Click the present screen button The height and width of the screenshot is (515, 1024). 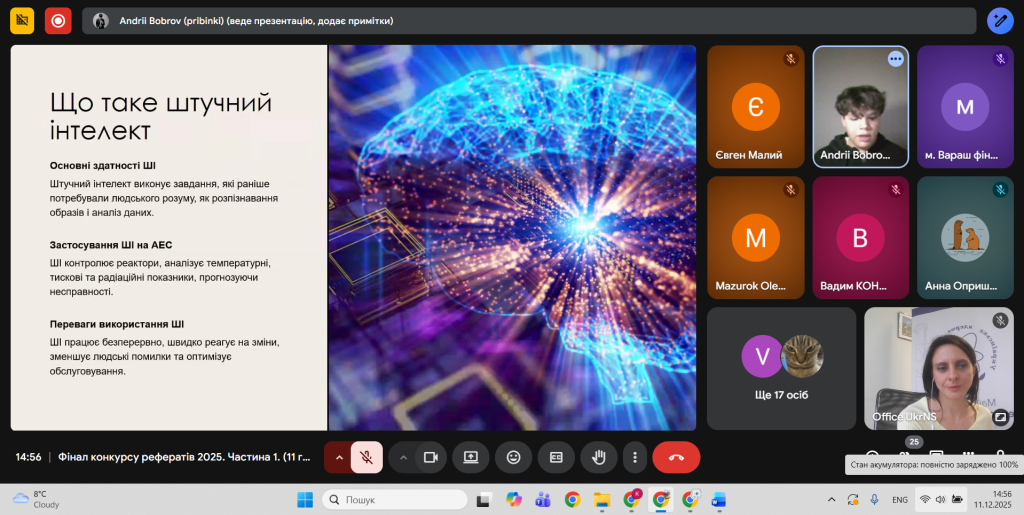[x=470, y=457]
